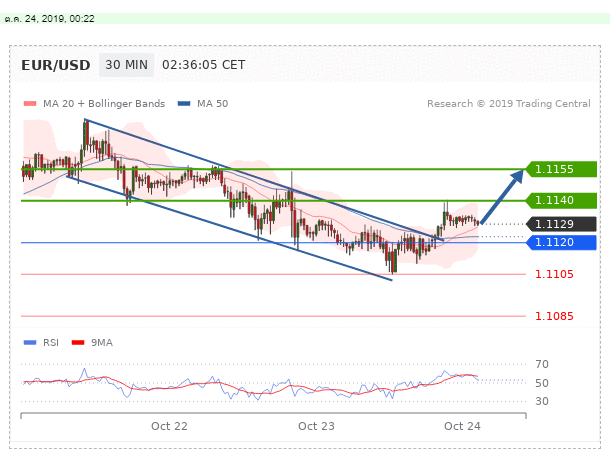The image size is (610, 455).
Task: Click the blue 1.1120 pivot label
Action: point(561,242)
